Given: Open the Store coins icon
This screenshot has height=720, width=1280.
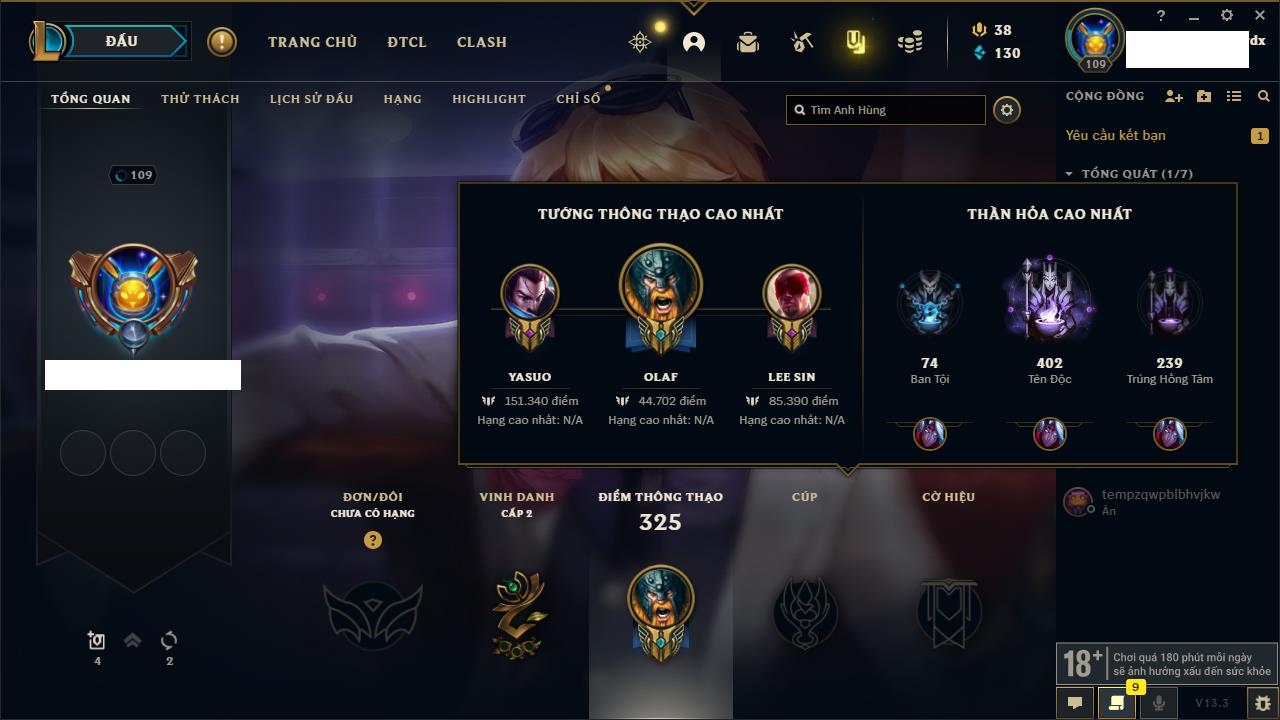Looking at the screenshot, I should (910, 42).
